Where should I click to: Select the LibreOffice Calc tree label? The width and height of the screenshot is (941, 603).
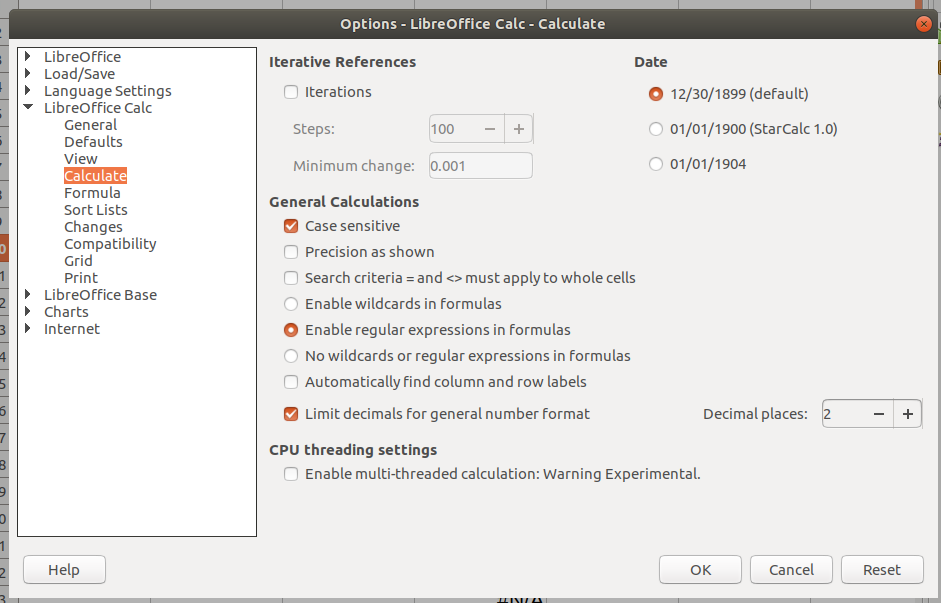coord(98,108)
